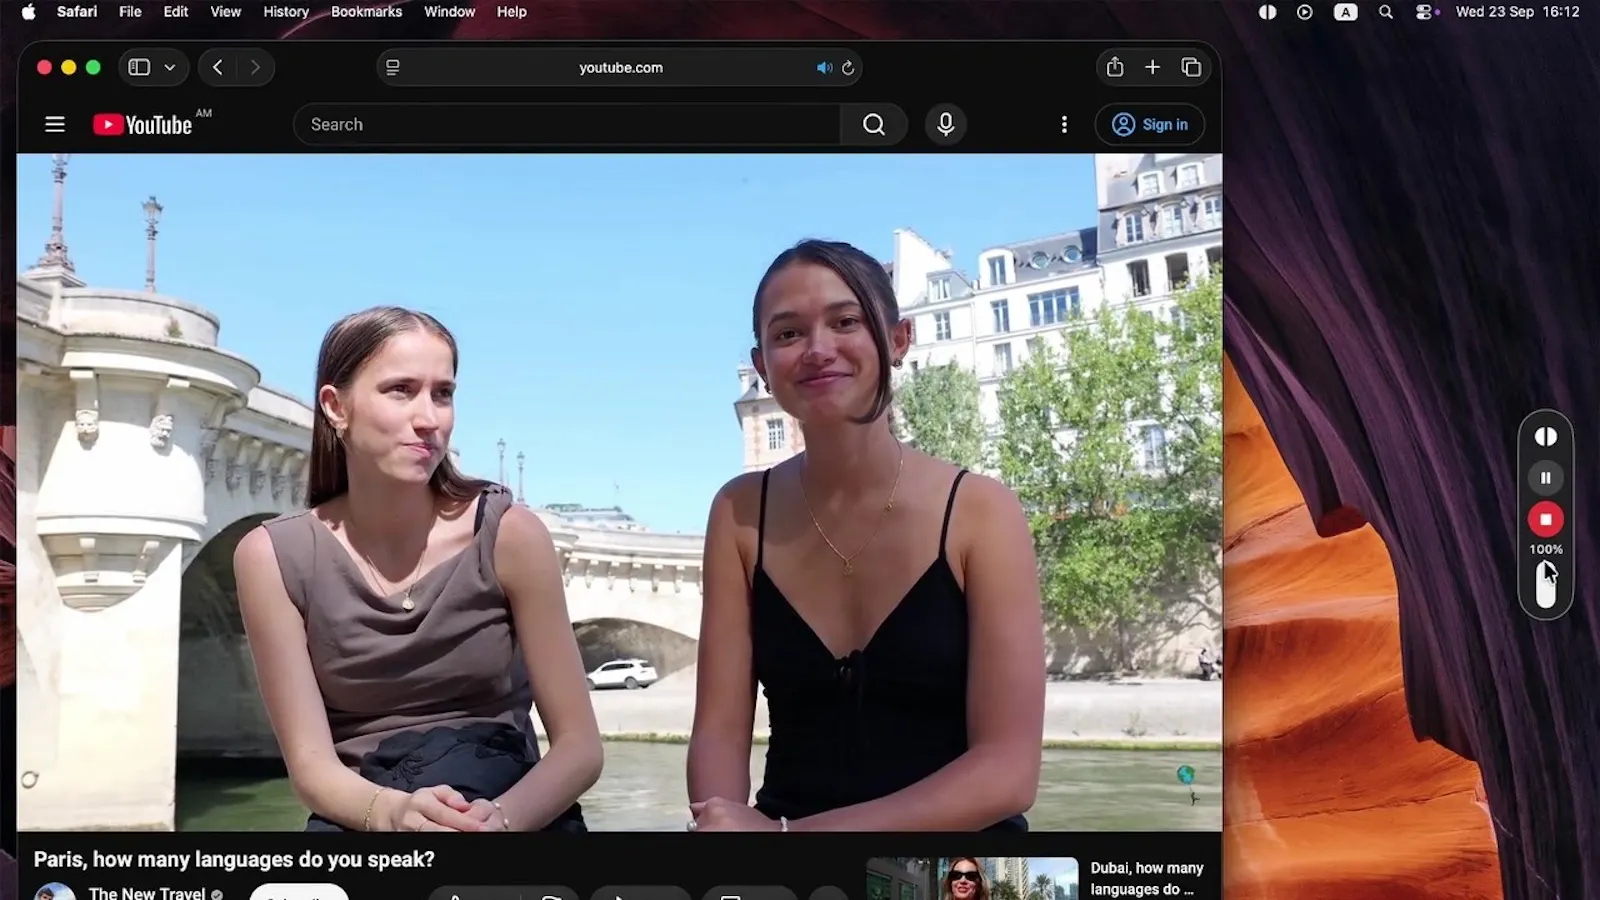Viewport: 1600px width, 900px height.
Task: Open the Apple menu
Action: point(28,12)
